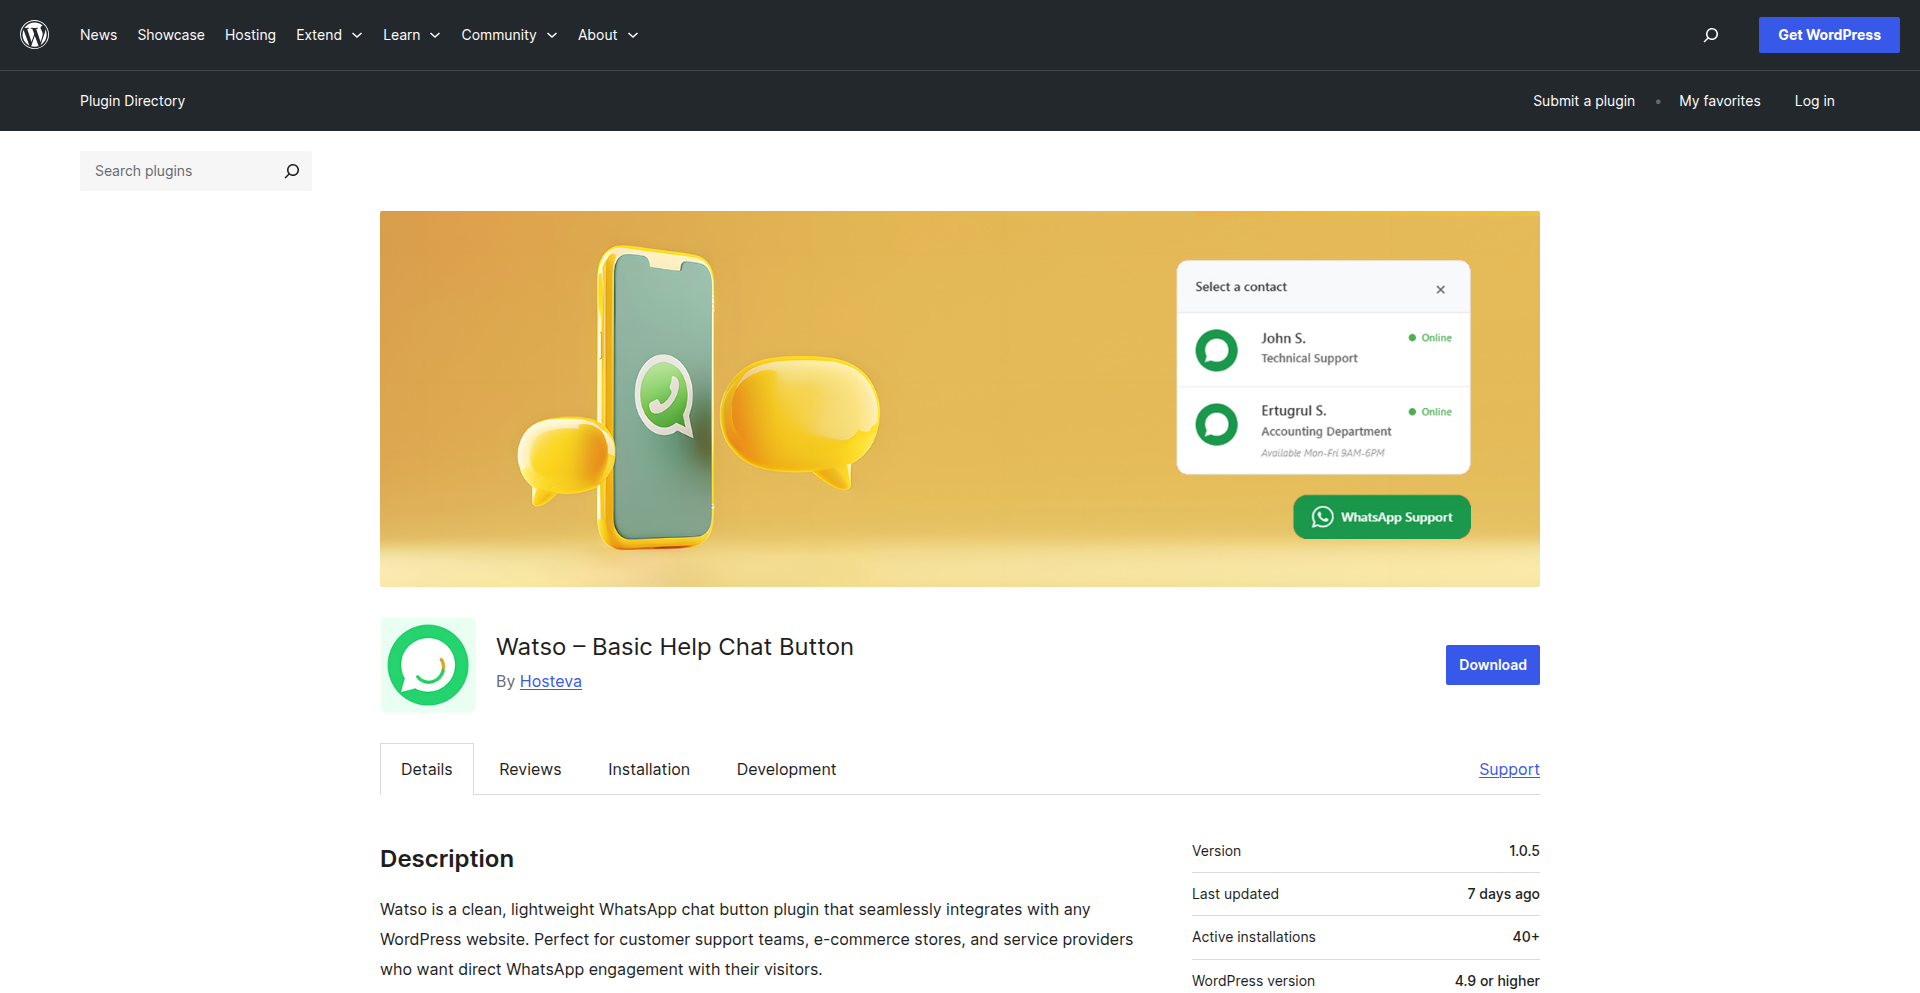Click the search plugins magnifier icon

point(292,171)
